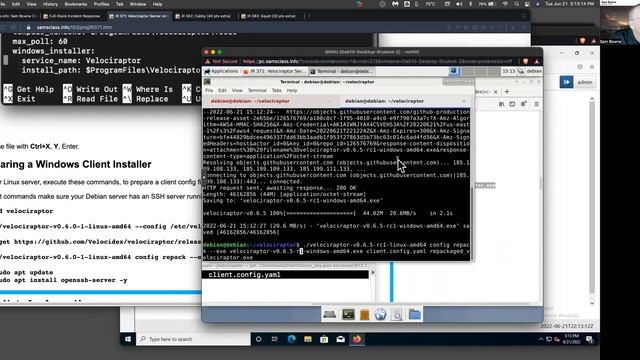Click the Show Desktop icon in Debian dock
Image resolution: width=640 pixels, height=360 pixels.
[330, 314]
